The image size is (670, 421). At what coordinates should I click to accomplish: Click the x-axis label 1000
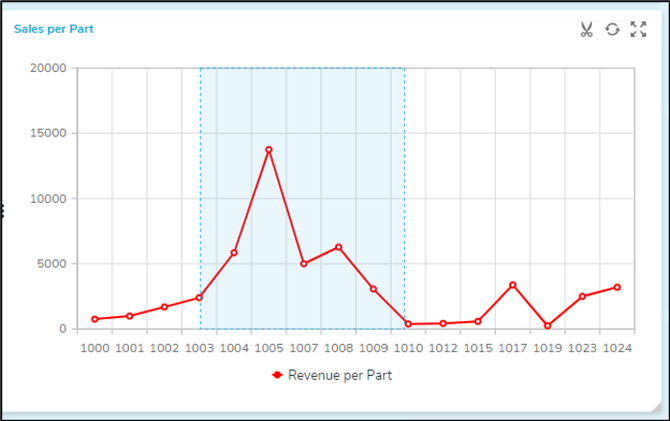[95, 348]
